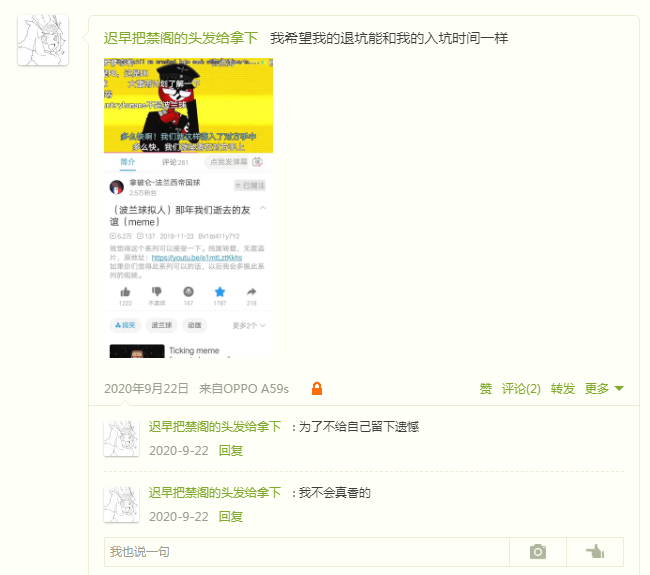
Task: Open the post's screenshot image
Action: click(x=189, y=208)
